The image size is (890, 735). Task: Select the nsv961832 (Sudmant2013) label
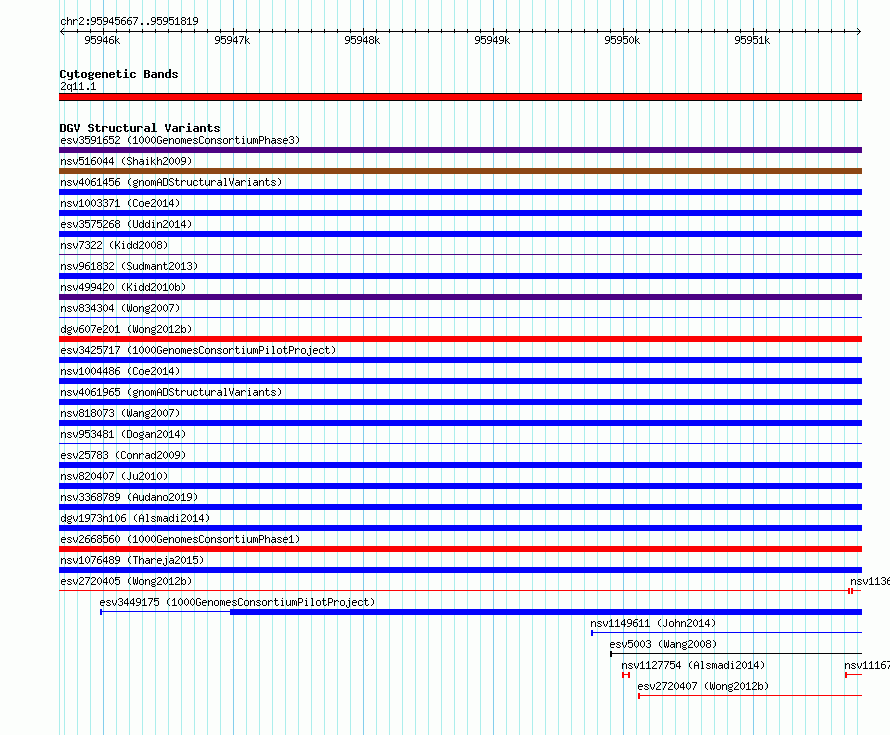point(129,266)
